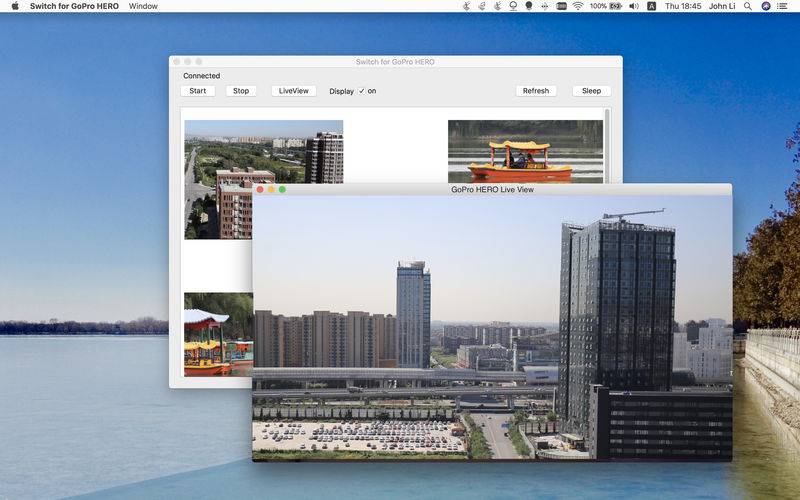Click the Refresh button
Screen dimensions: 800x500
pyautogui.click(x=536, y=91)
